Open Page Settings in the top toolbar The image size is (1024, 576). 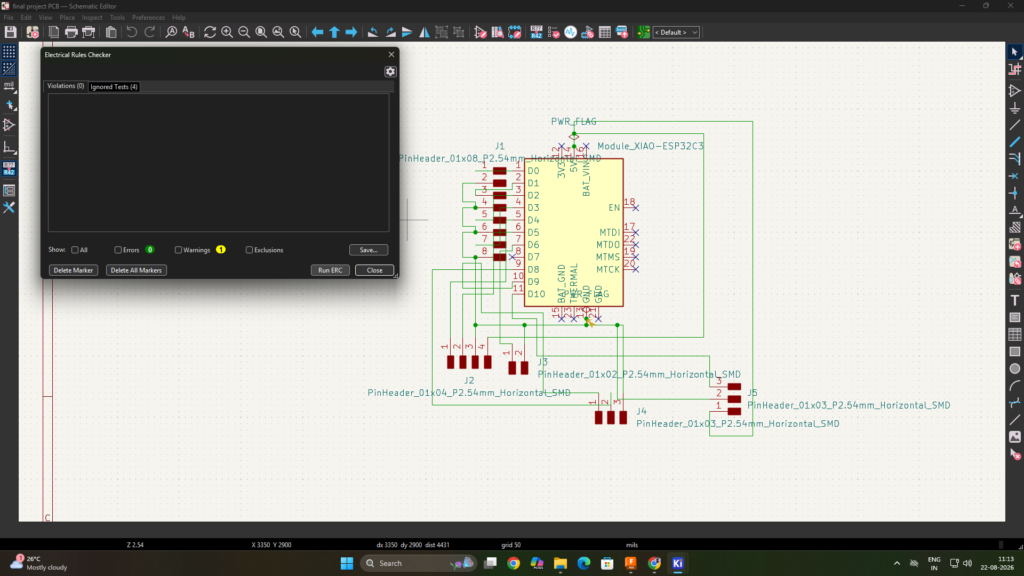[54, 32]
